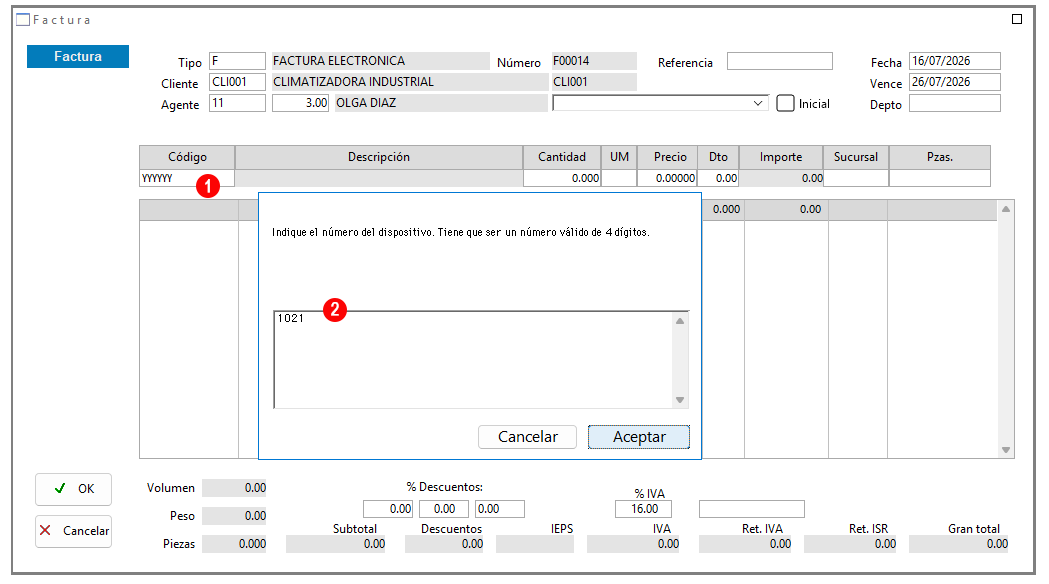Click the Fecha field 16/07/2026
Viewport: 1049px width, 584px height.
[x=955, y=61]
